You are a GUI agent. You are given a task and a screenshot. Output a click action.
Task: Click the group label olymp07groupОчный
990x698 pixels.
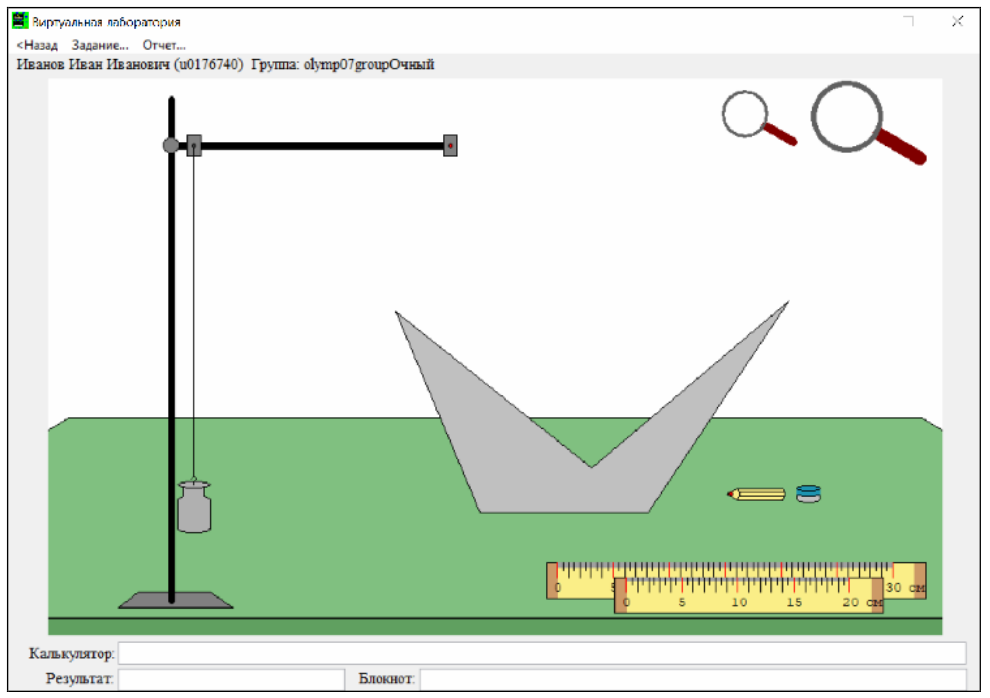(369, 64)
